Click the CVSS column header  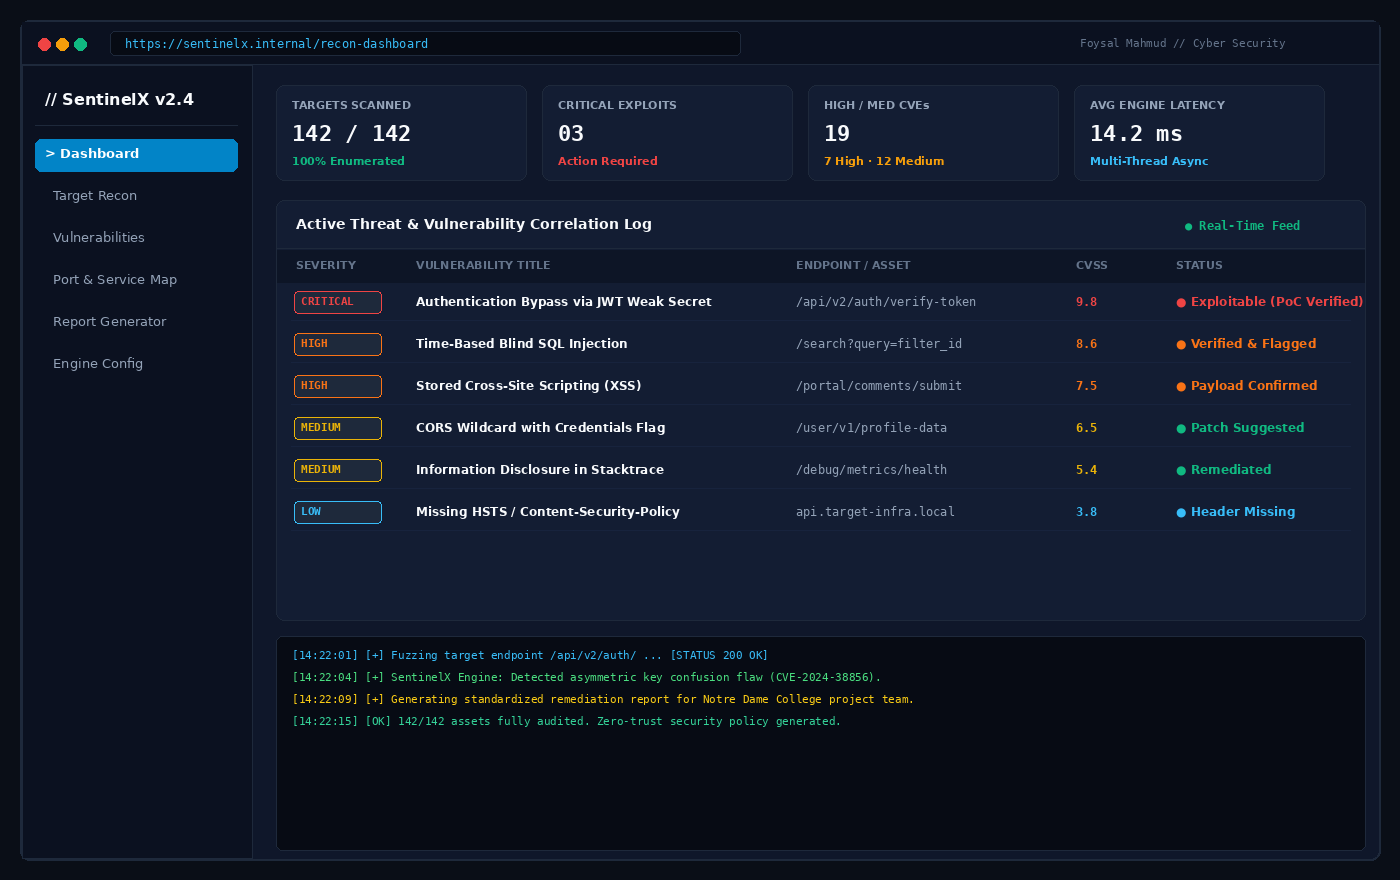(1092, 266)
